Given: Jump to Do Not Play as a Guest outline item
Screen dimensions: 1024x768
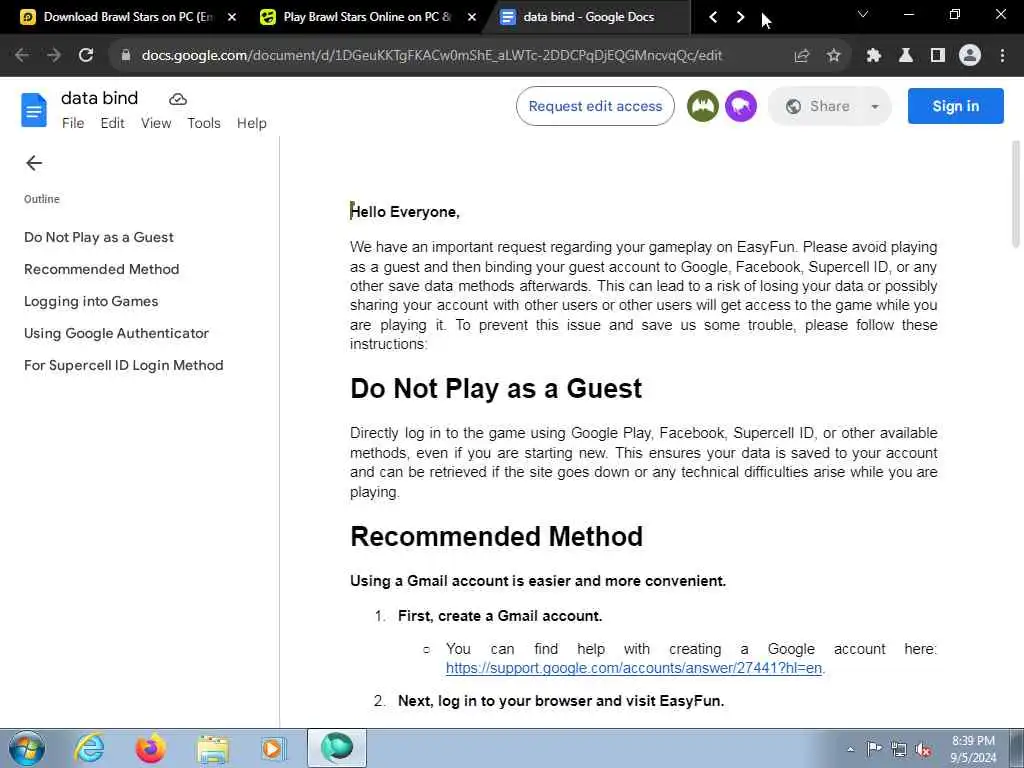Looking at the screenshot, I should (x=99, y=237).
